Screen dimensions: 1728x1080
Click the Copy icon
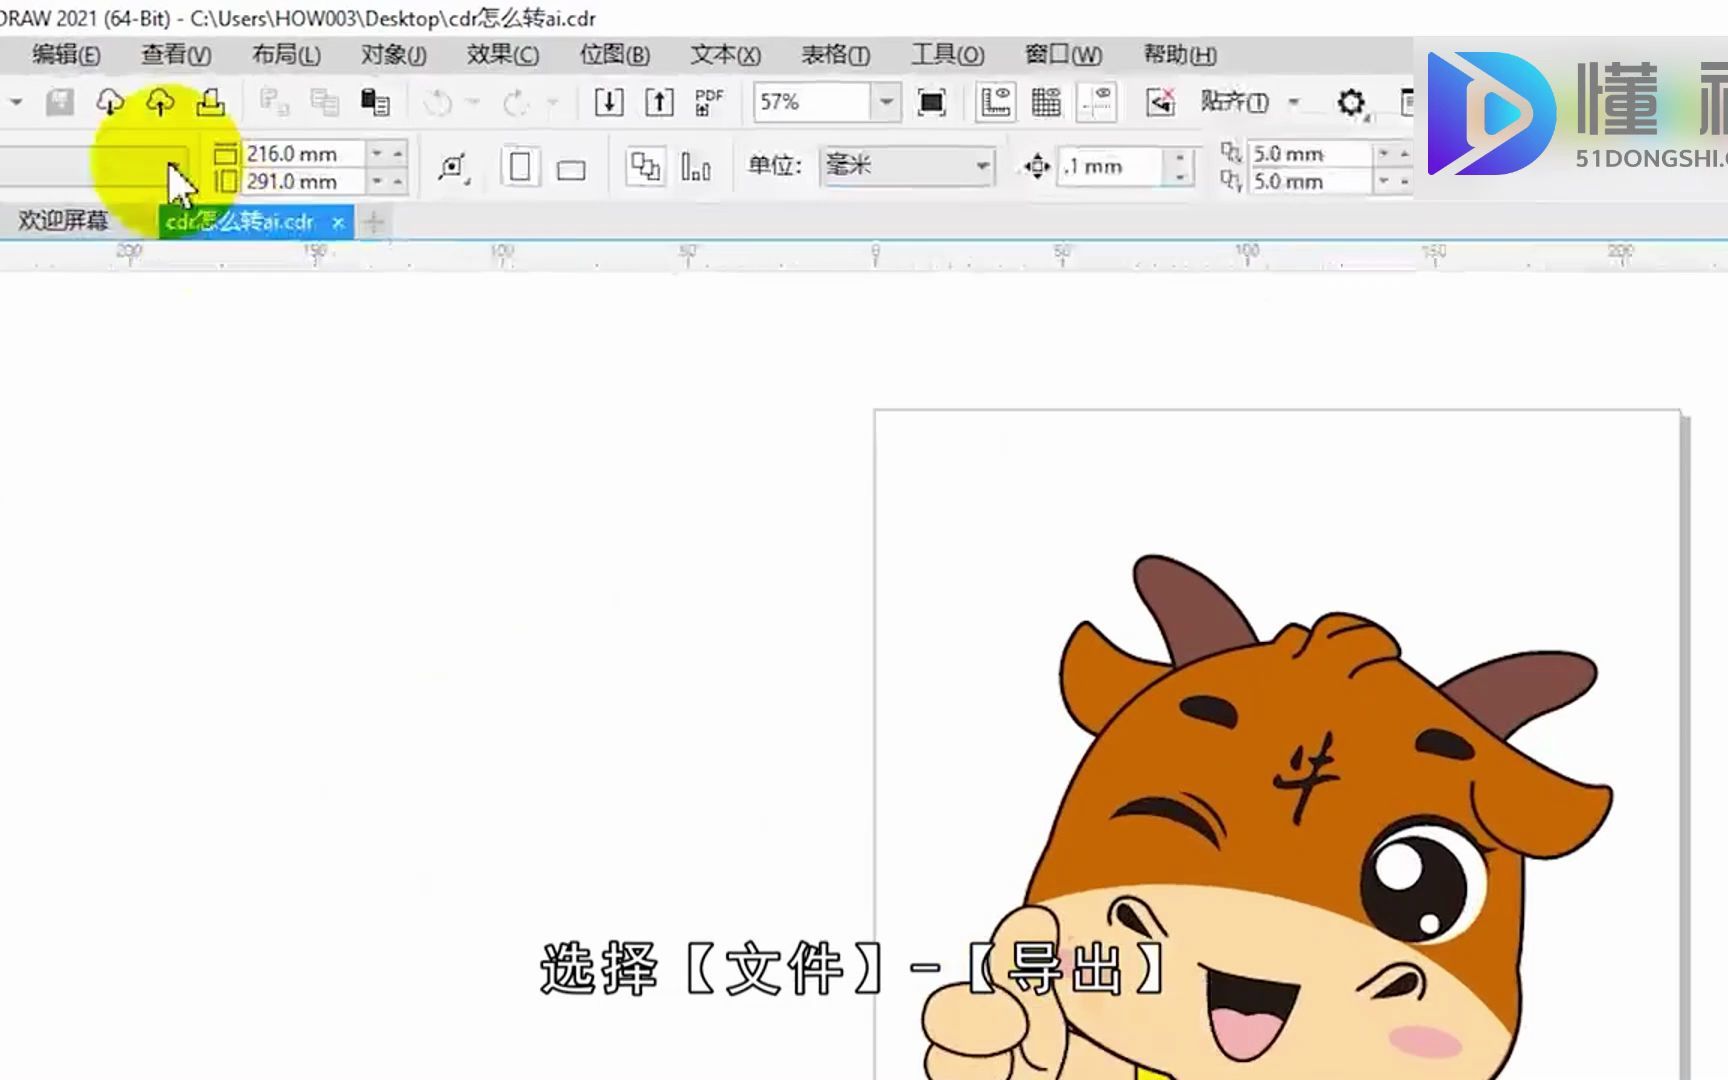324,102
